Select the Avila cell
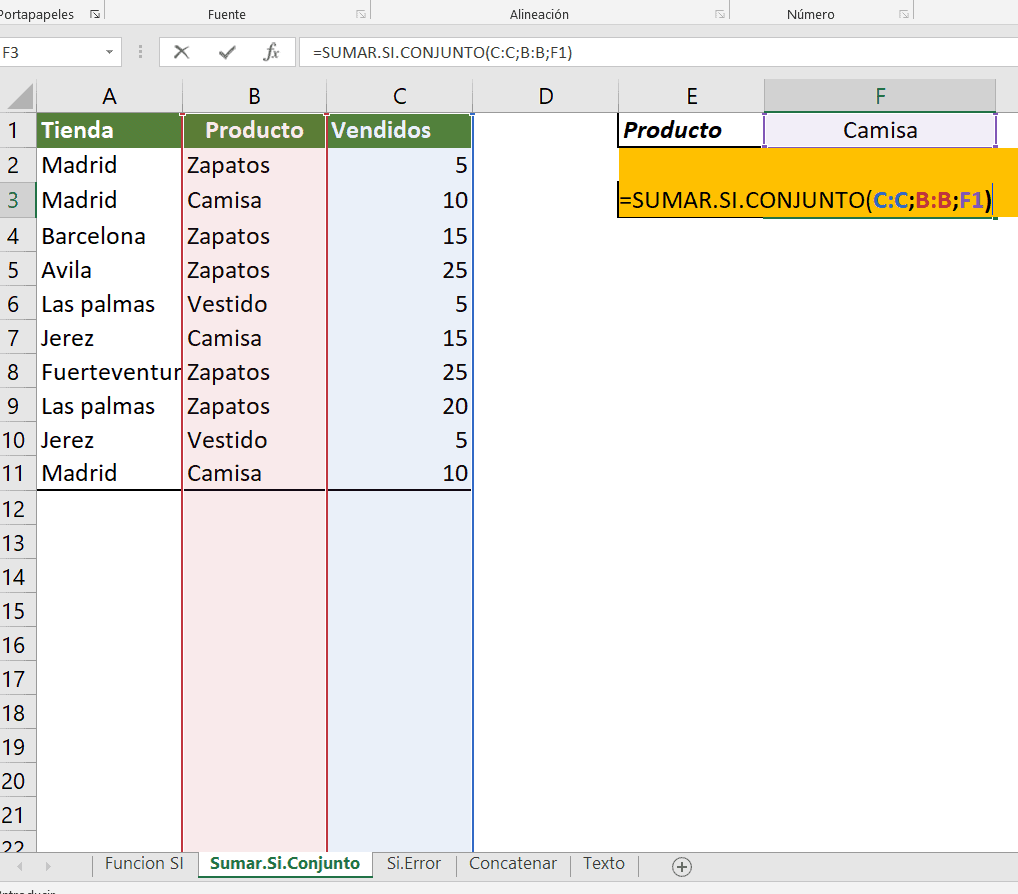Image resolution: width=1018 pixels, height=894 pixels. point(109,270)
